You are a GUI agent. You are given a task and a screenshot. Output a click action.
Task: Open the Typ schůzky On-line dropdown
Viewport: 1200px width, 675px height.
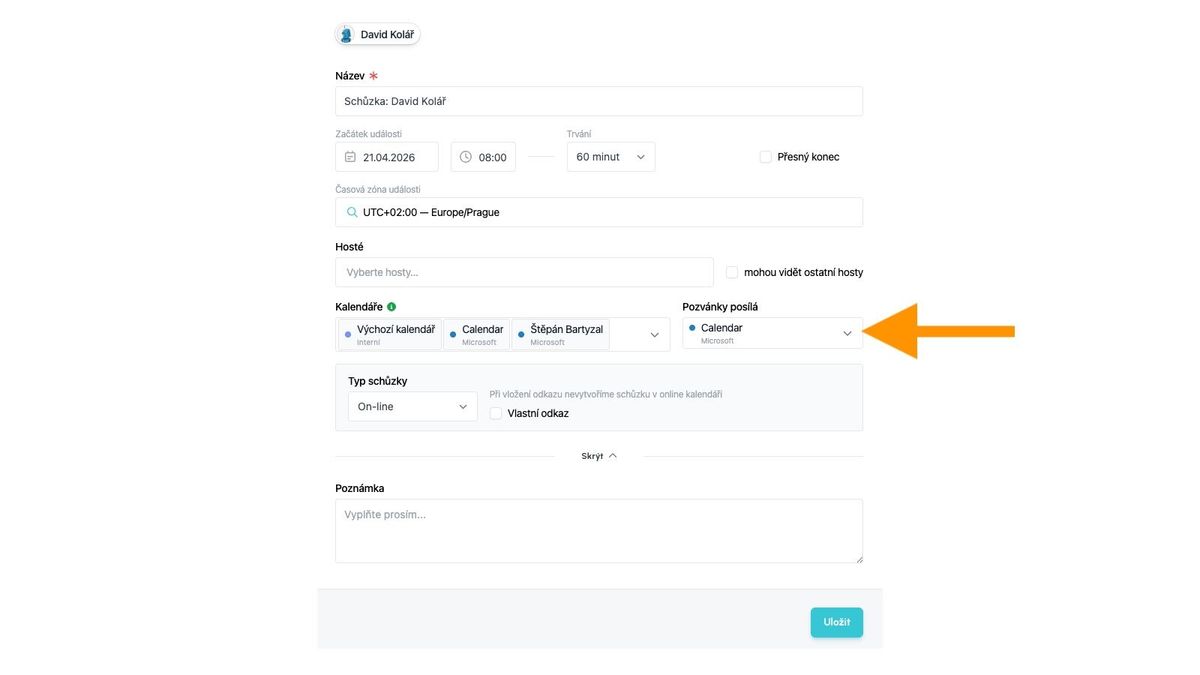(412, 407)
